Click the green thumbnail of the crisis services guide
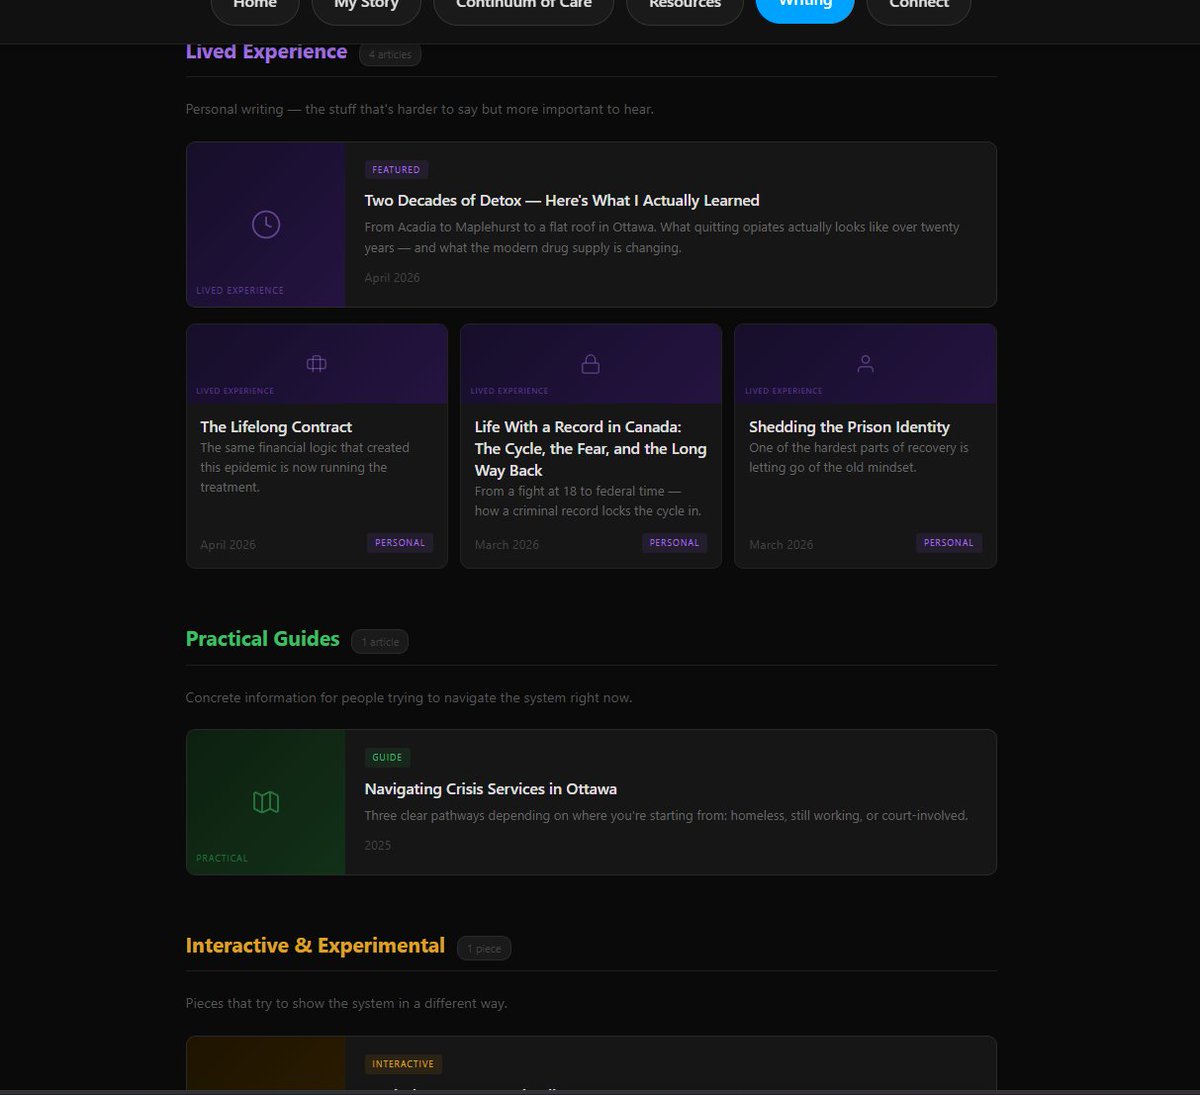Viewport: 1200px width, 1095px height. click(266, 803)
